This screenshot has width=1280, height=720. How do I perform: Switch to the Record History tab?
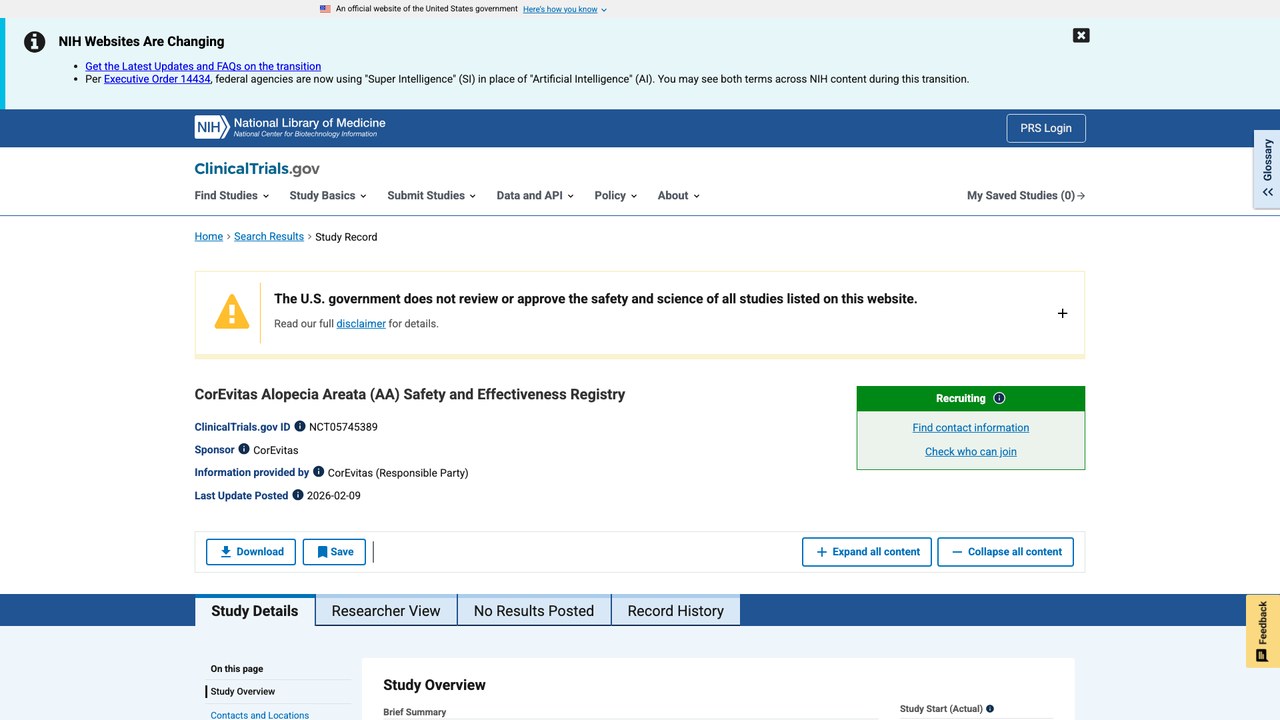pyautogui.click(x=676, y=611)
